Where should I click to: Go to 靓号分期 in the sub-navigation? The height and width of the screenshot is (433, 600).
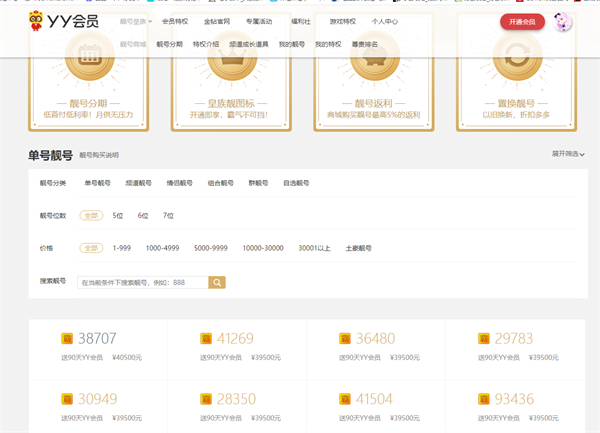170,44
